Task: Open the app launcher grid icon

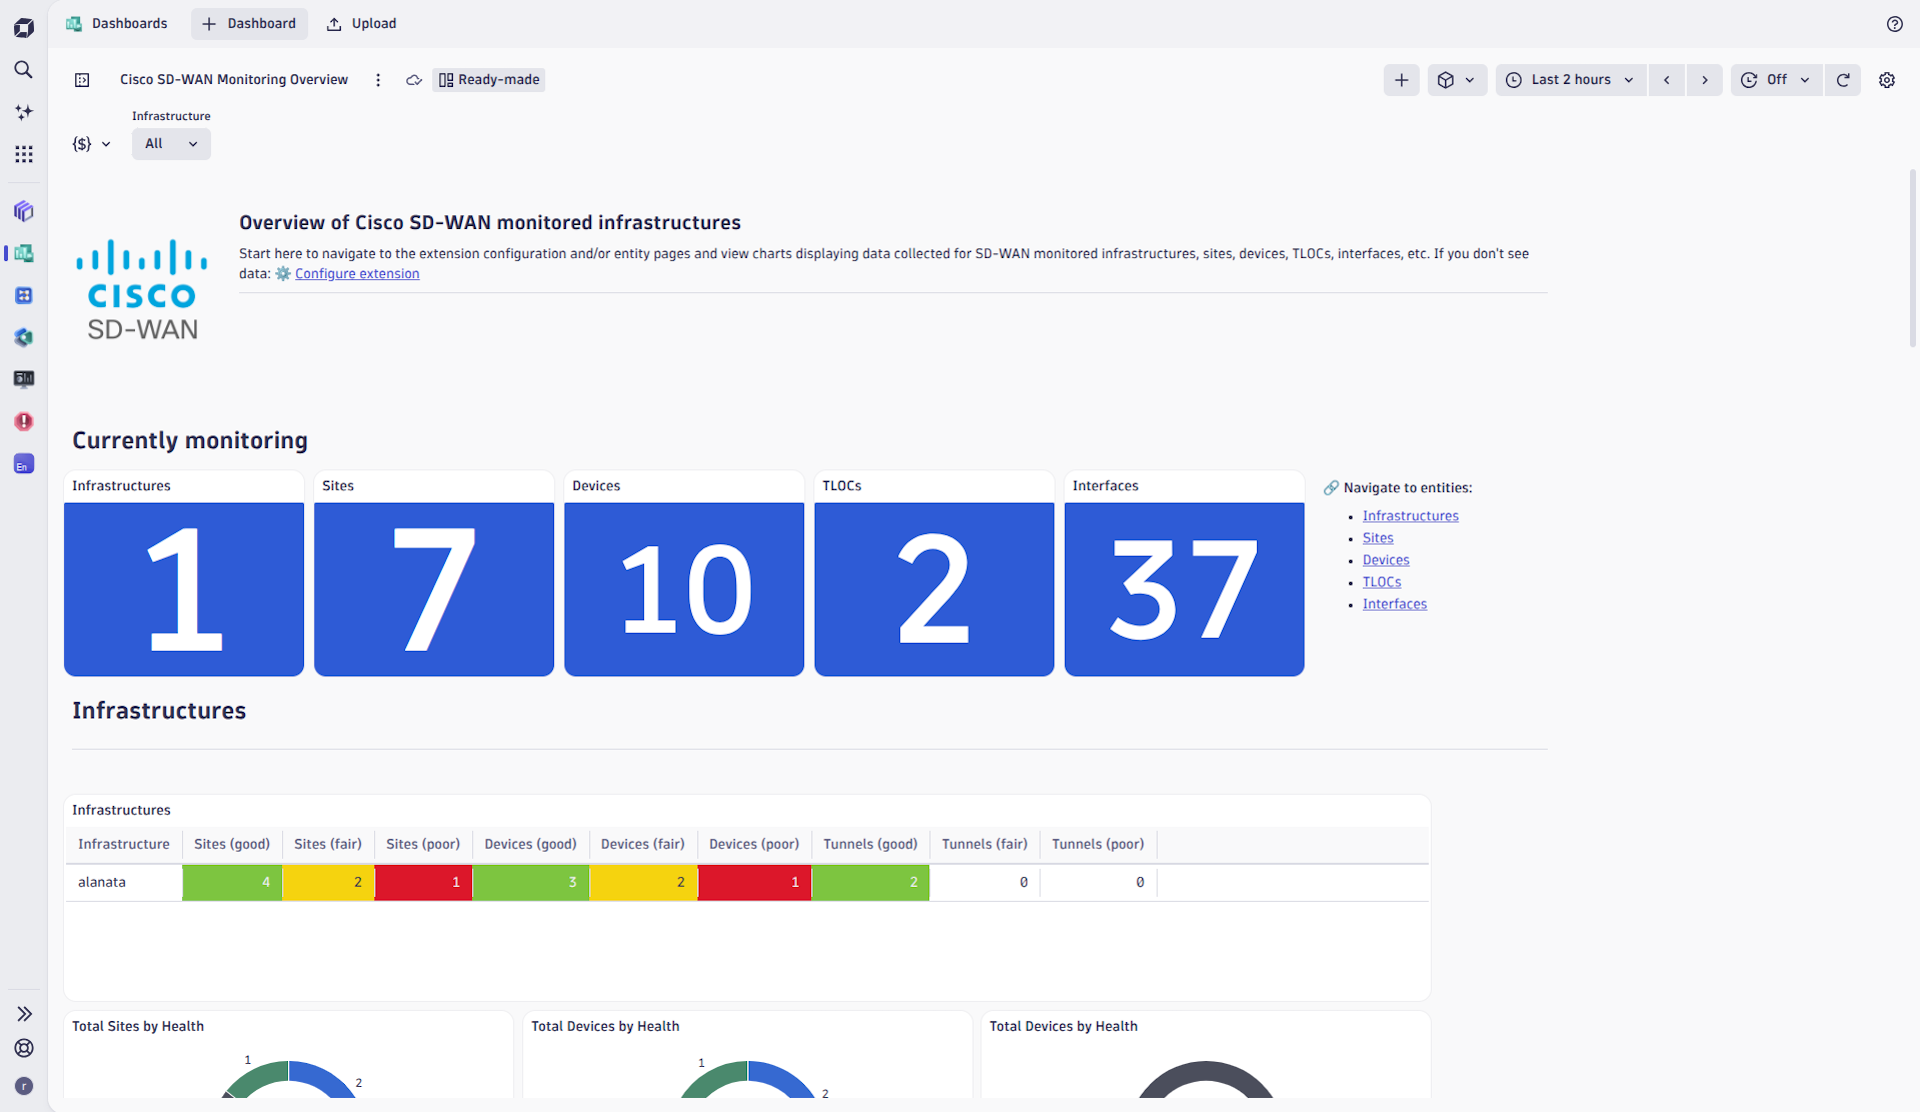Action: click(x=24, y=154)
